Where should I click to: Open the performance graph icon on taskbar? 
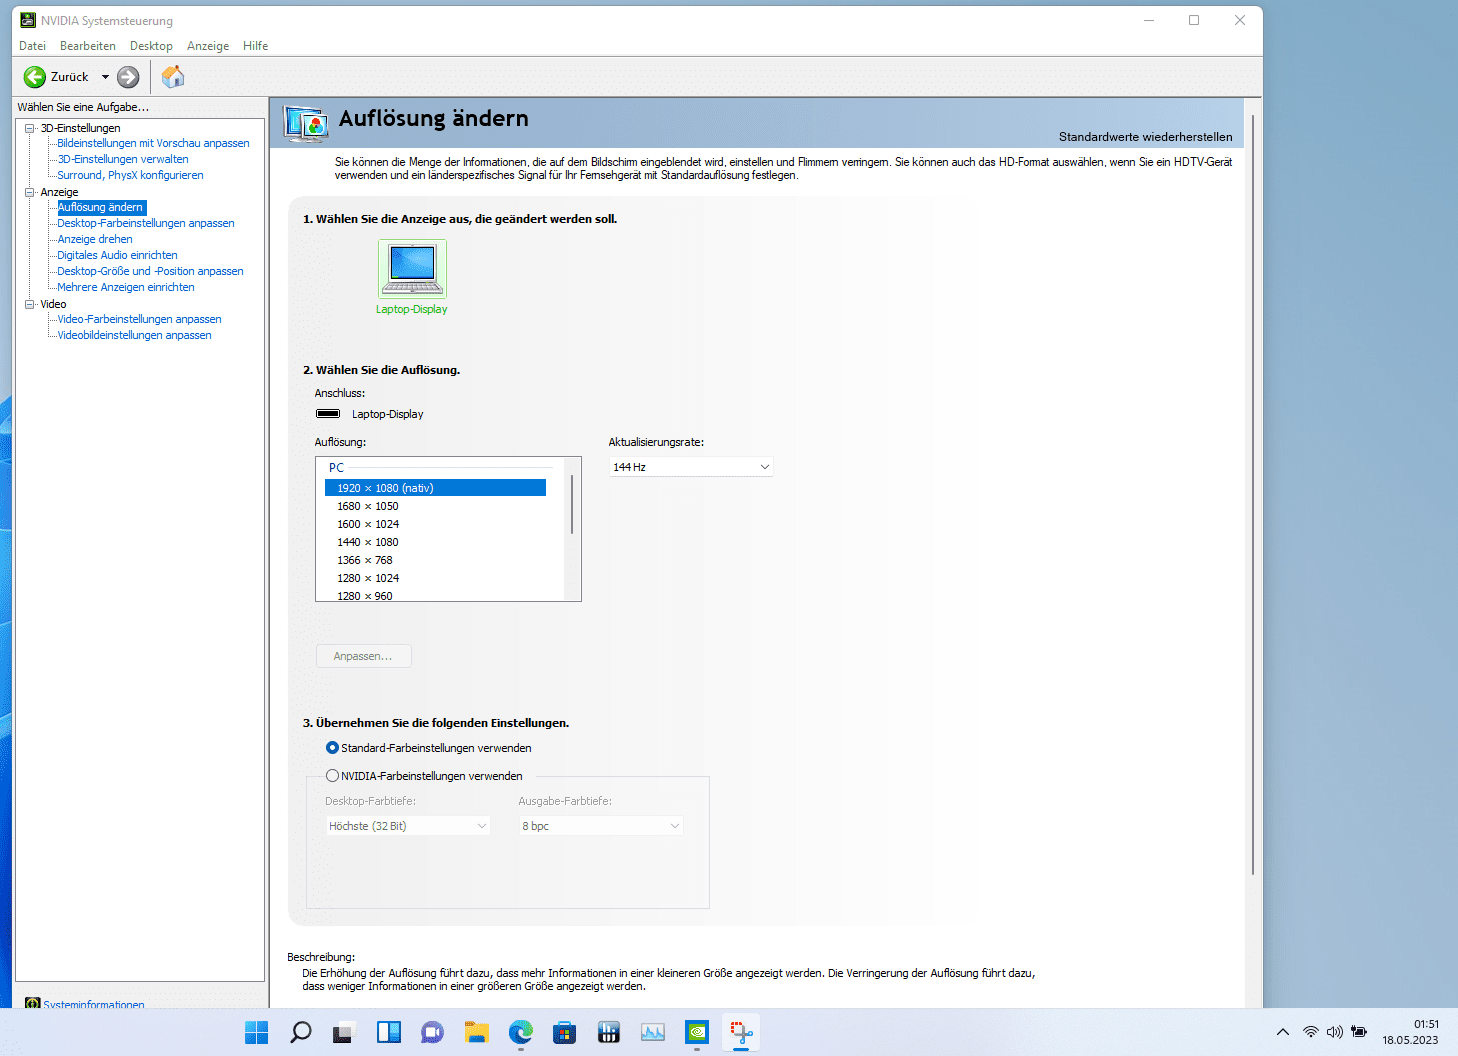pyautogui.click(x=652, y=1032)
